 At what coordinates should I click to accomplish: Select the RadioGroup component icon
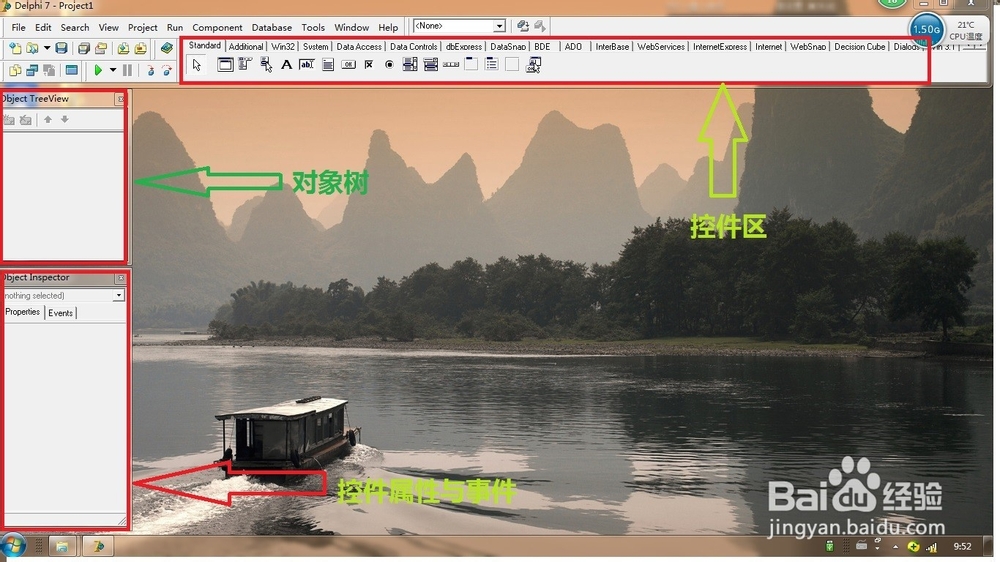click(492, 64)
